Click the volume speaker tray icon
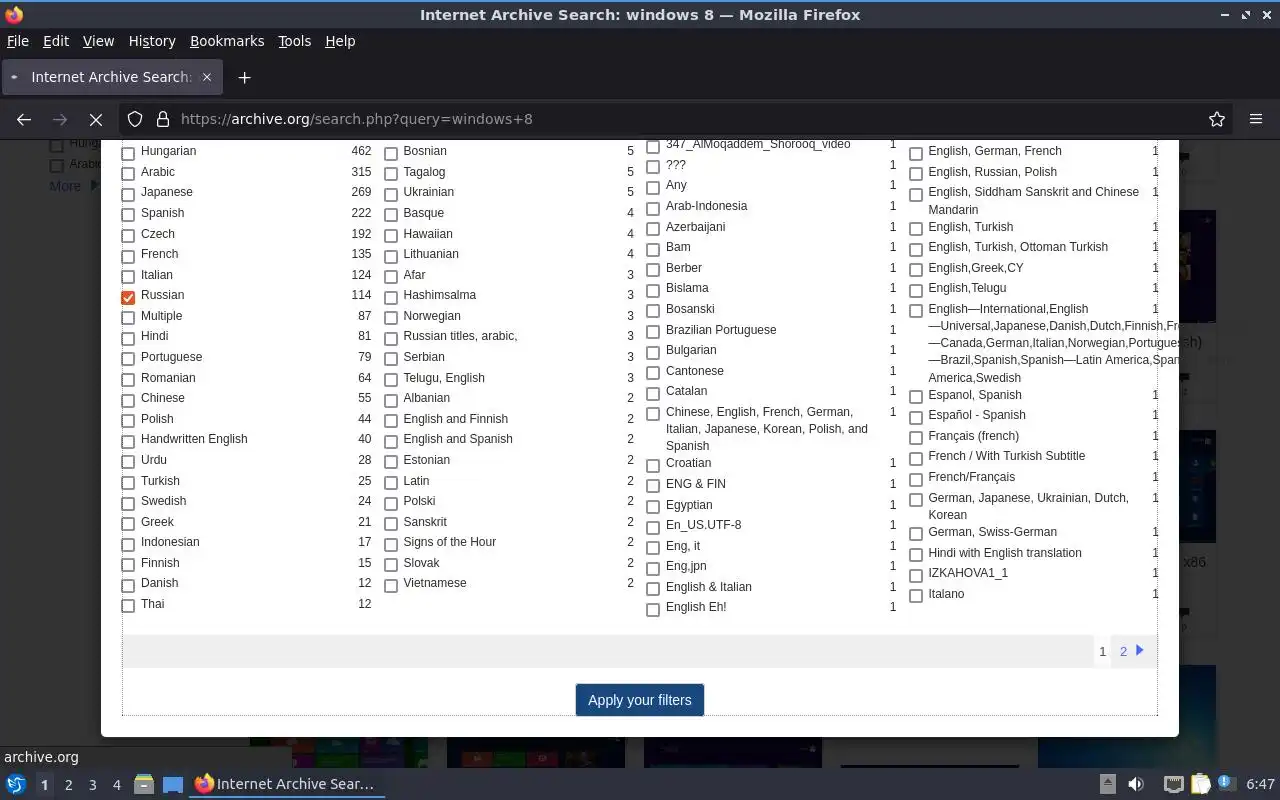The width and height of the screenshot is (1280, 800). (1136, 784)
